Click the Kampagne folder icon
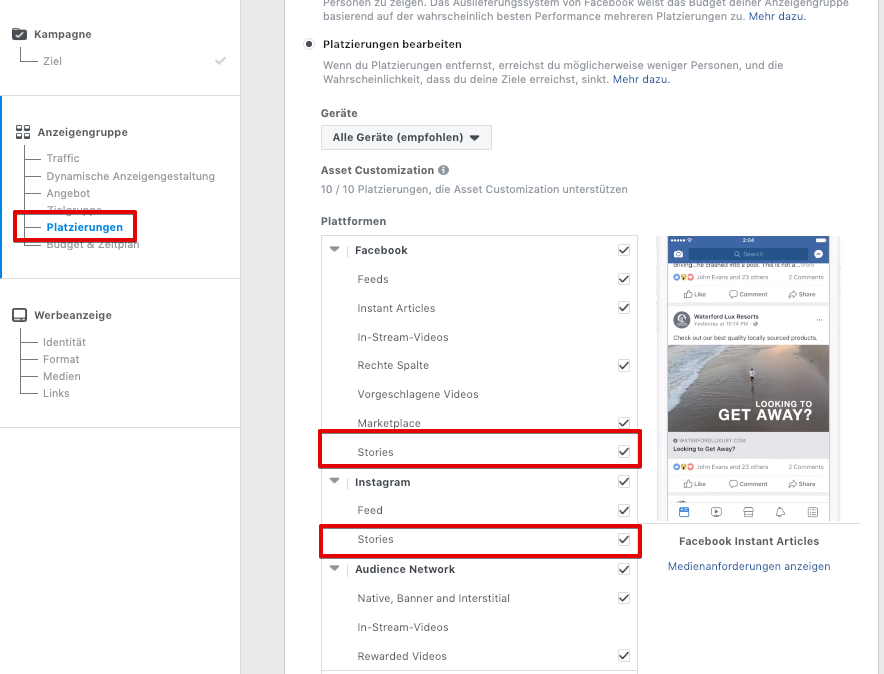 (19, 34)
